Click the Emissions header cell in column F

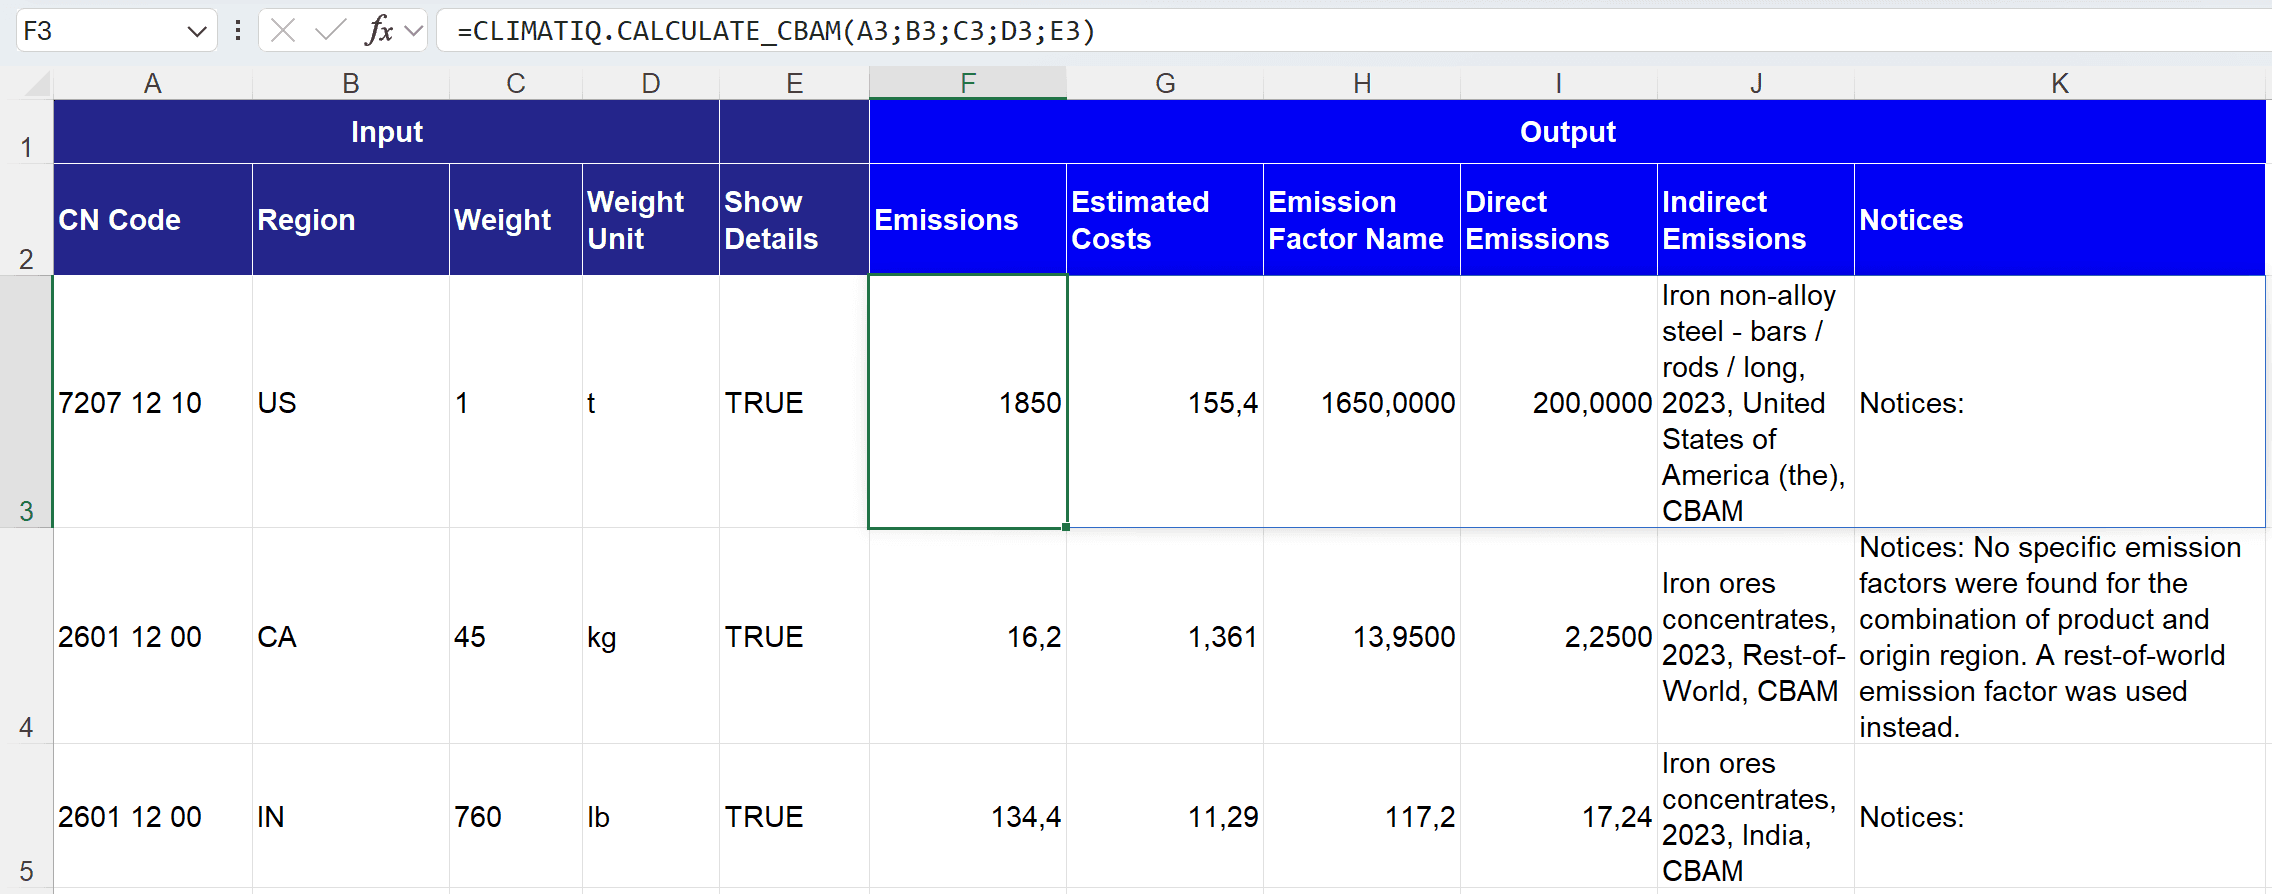pos(967,220)
